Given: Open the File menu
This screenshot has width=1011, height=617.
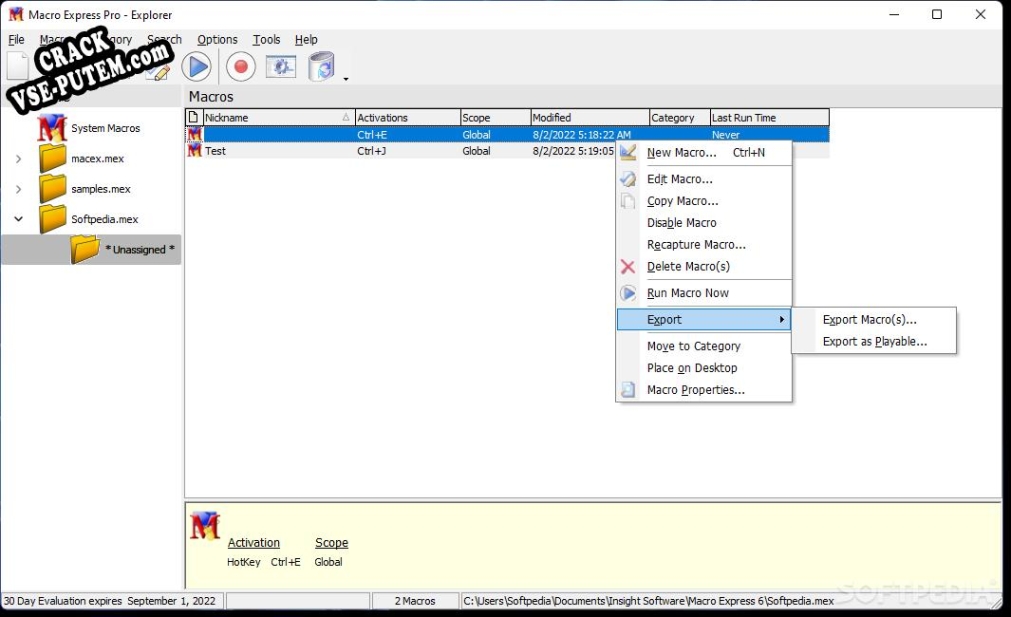Looking at the screenshot, I should (x=16, y=39).
